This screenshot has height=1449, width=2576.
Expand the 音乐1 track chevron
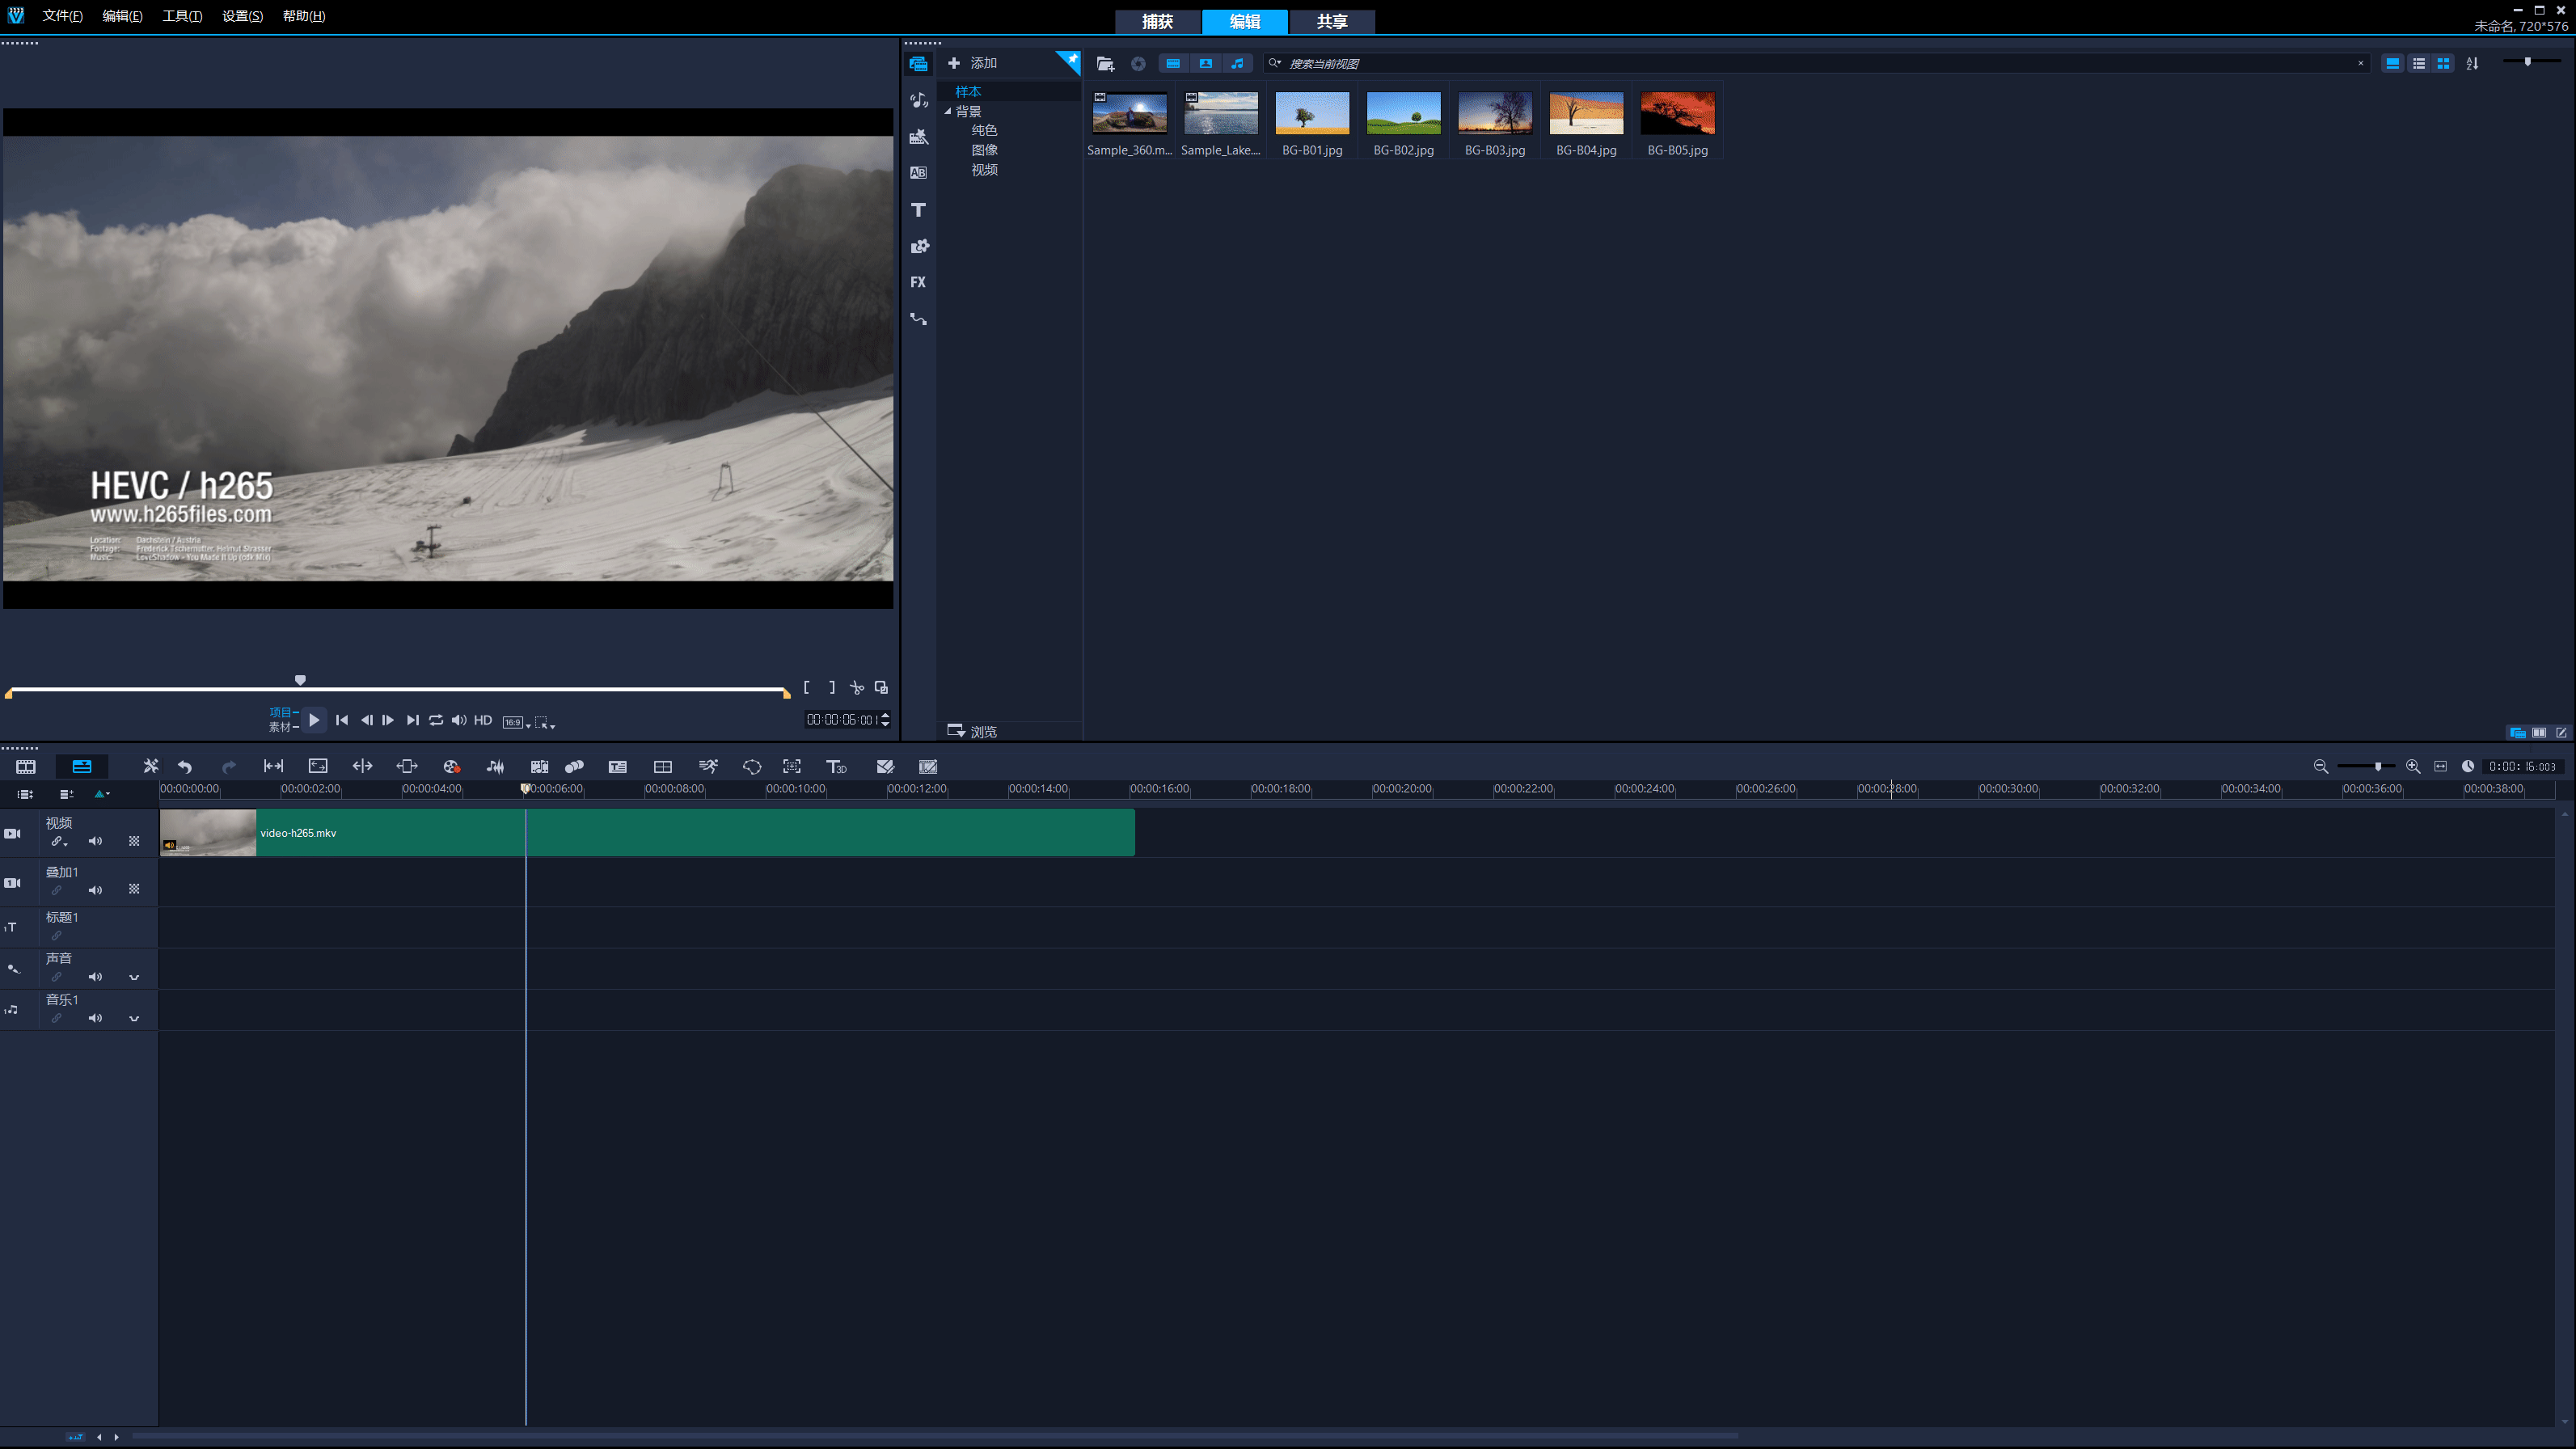134,1018
